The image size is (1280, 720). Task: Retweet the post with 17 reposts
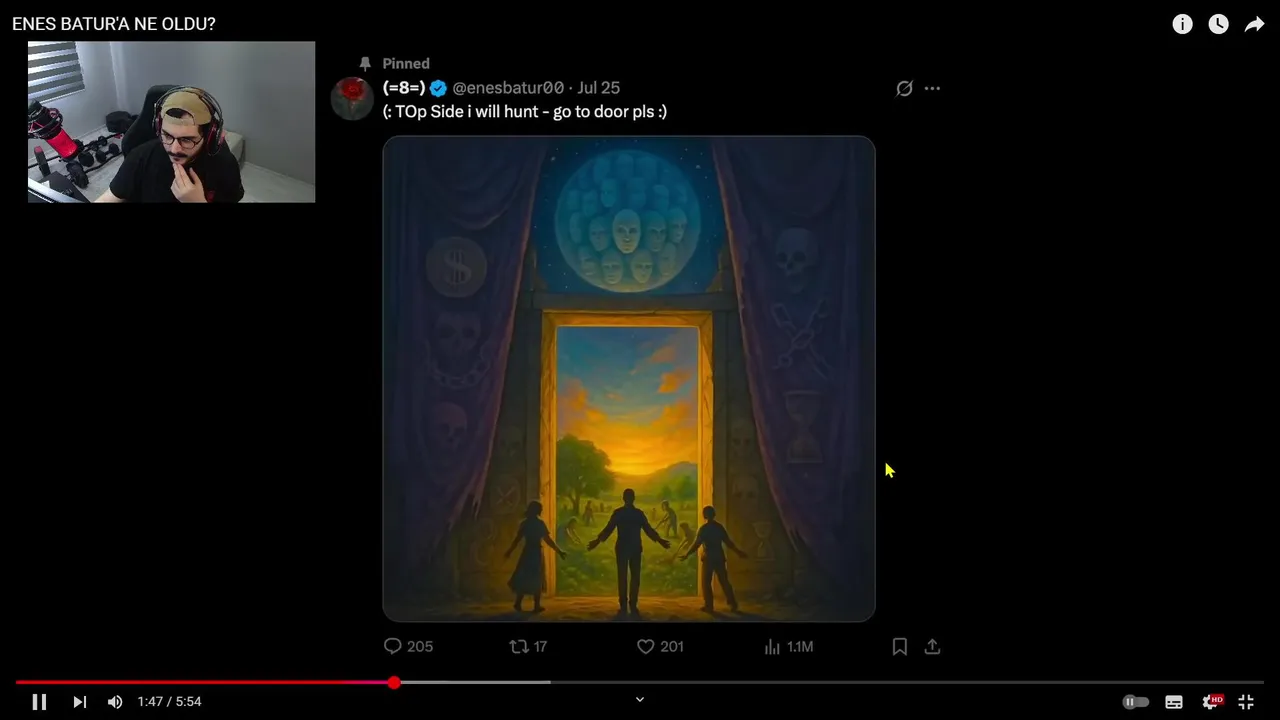pyautogui.click(x=528, y=647)
